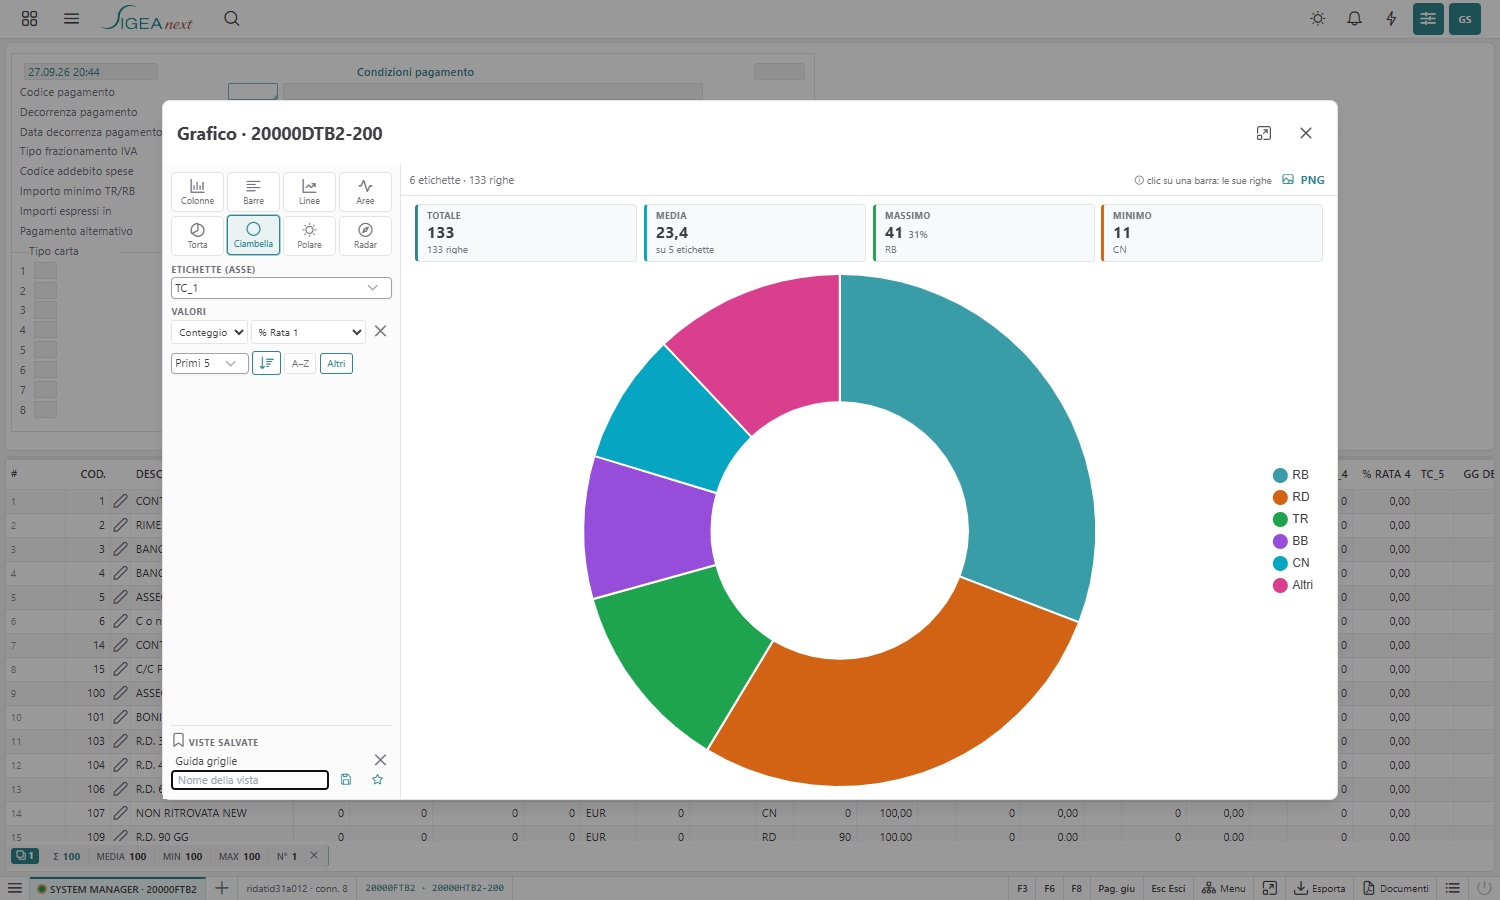Open Documenti in the bottom bar
Viewport: 1500px width, 900px height.
click(1396, 888)
